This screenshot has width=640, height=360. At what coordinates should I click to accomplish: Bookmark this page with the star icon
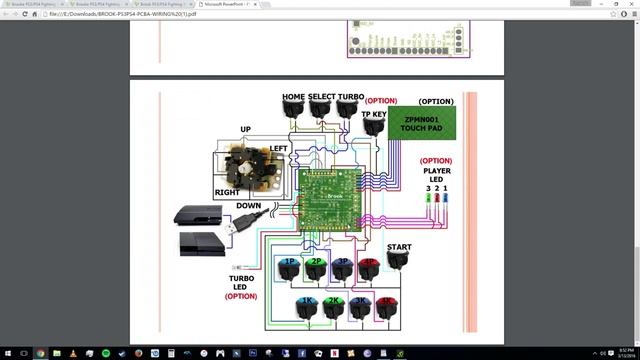613,14
